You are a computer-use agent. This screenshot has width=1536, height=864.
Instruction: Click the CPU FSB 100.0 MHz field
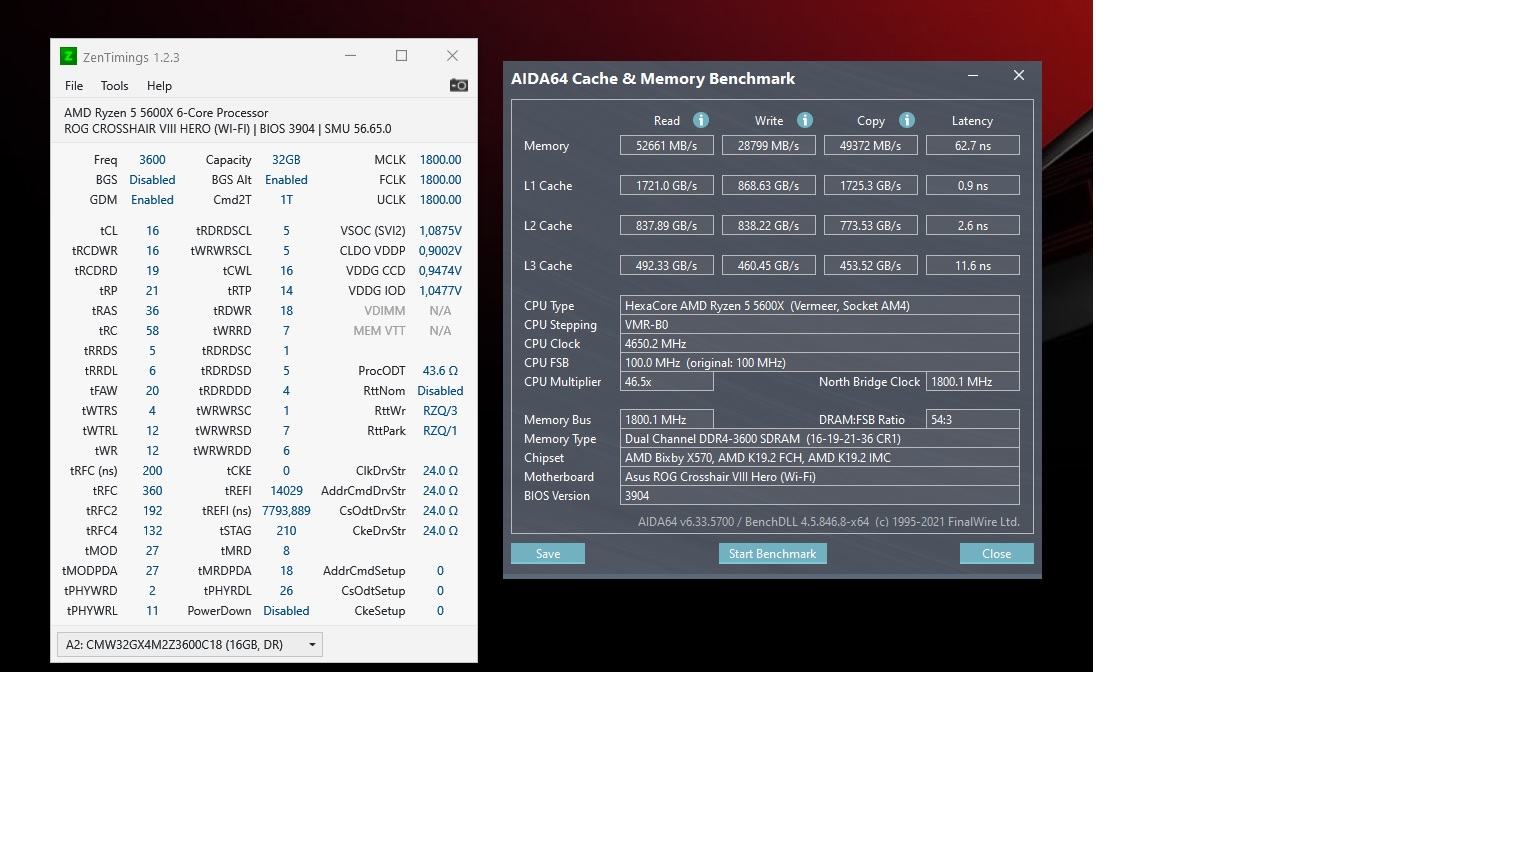819,363
